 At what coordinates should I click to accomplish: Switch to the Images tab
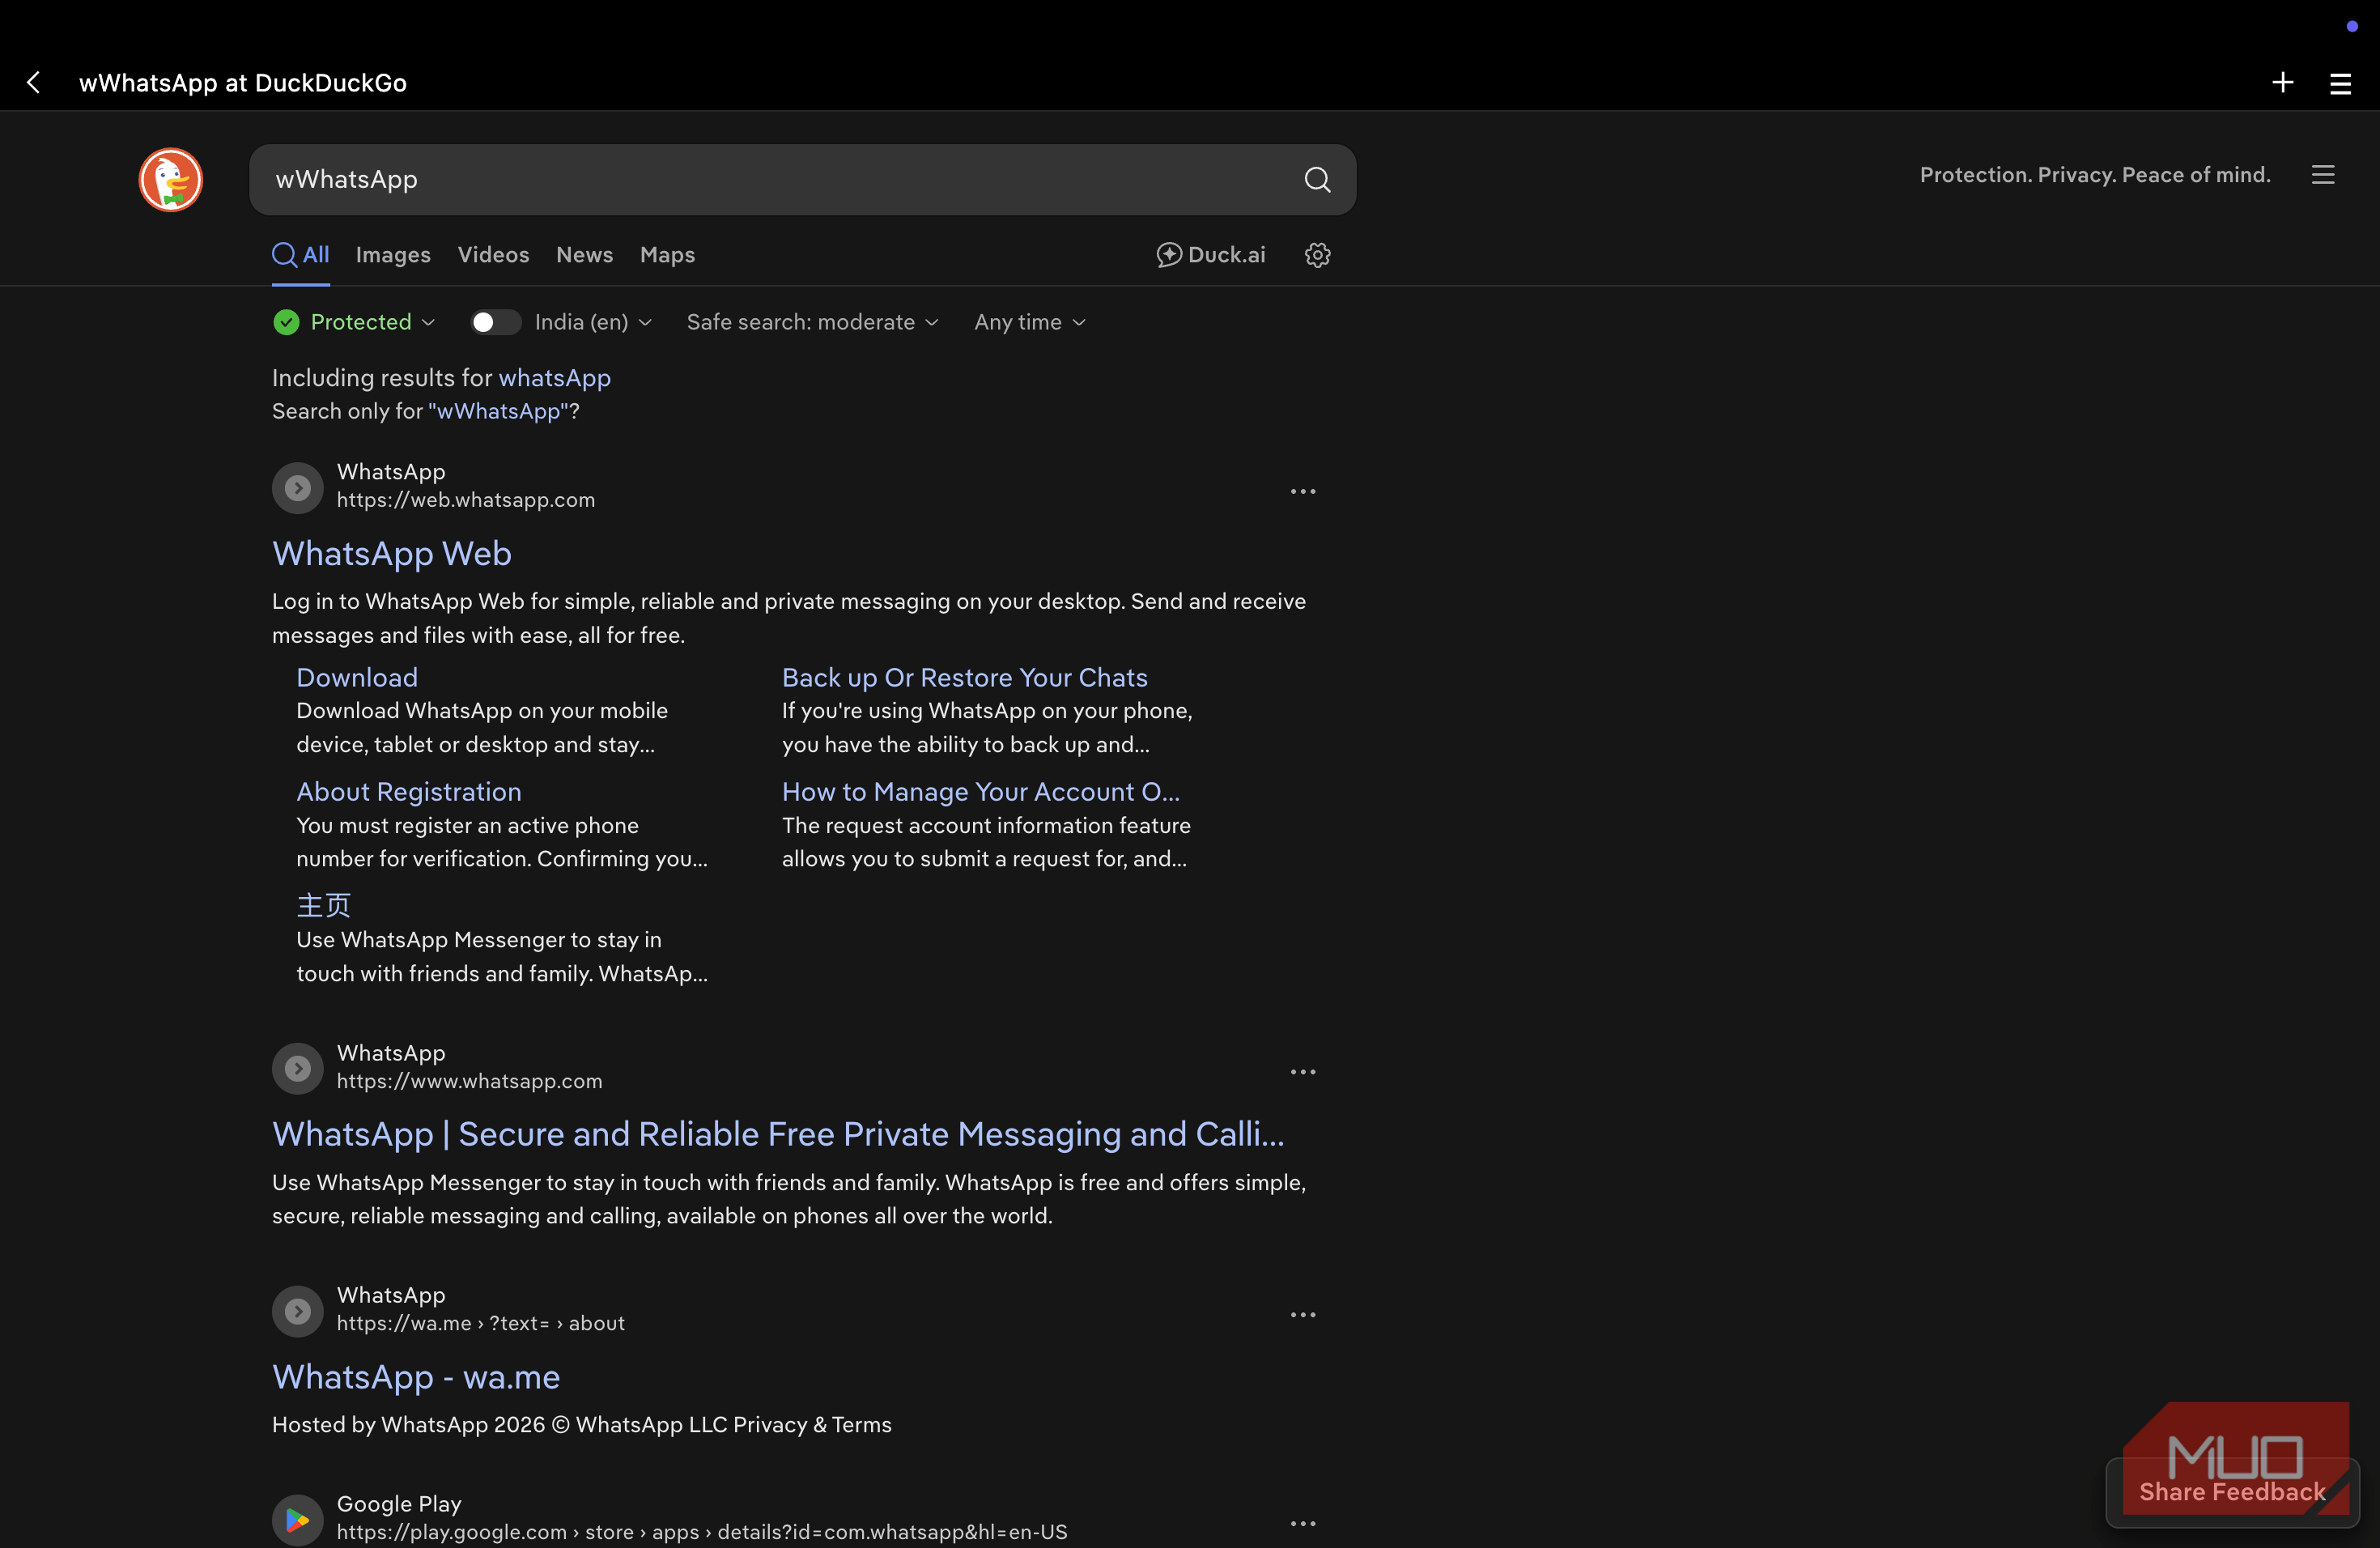(x=393, y=255)
